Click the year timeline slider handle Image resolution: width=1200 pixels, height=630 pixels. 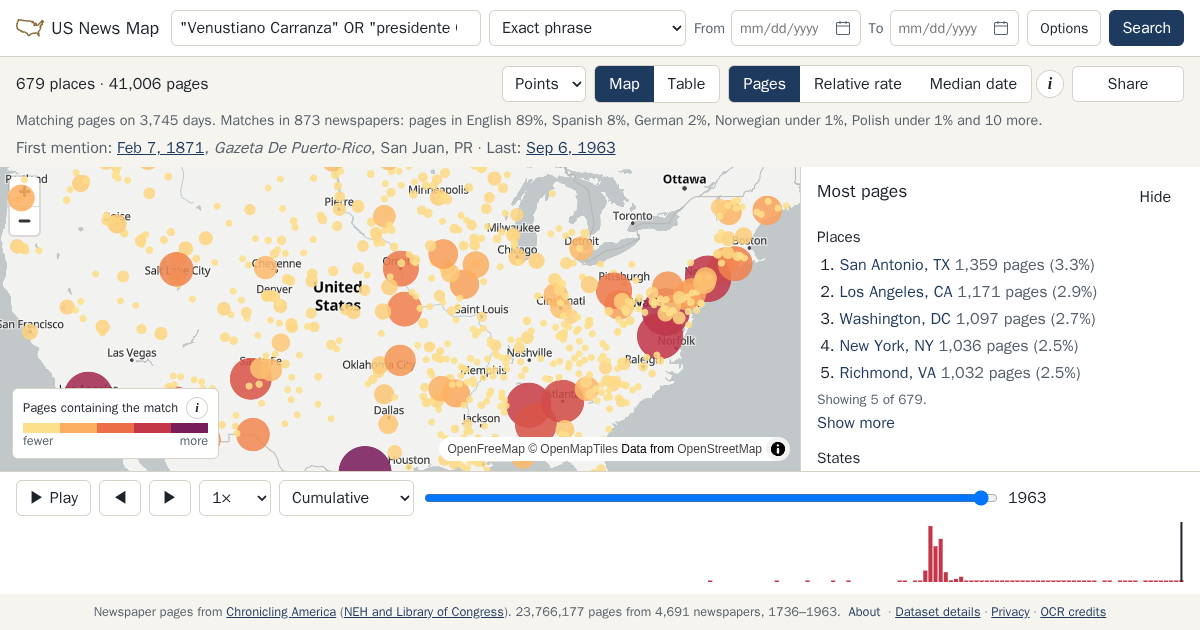click(x=981, y=498)
